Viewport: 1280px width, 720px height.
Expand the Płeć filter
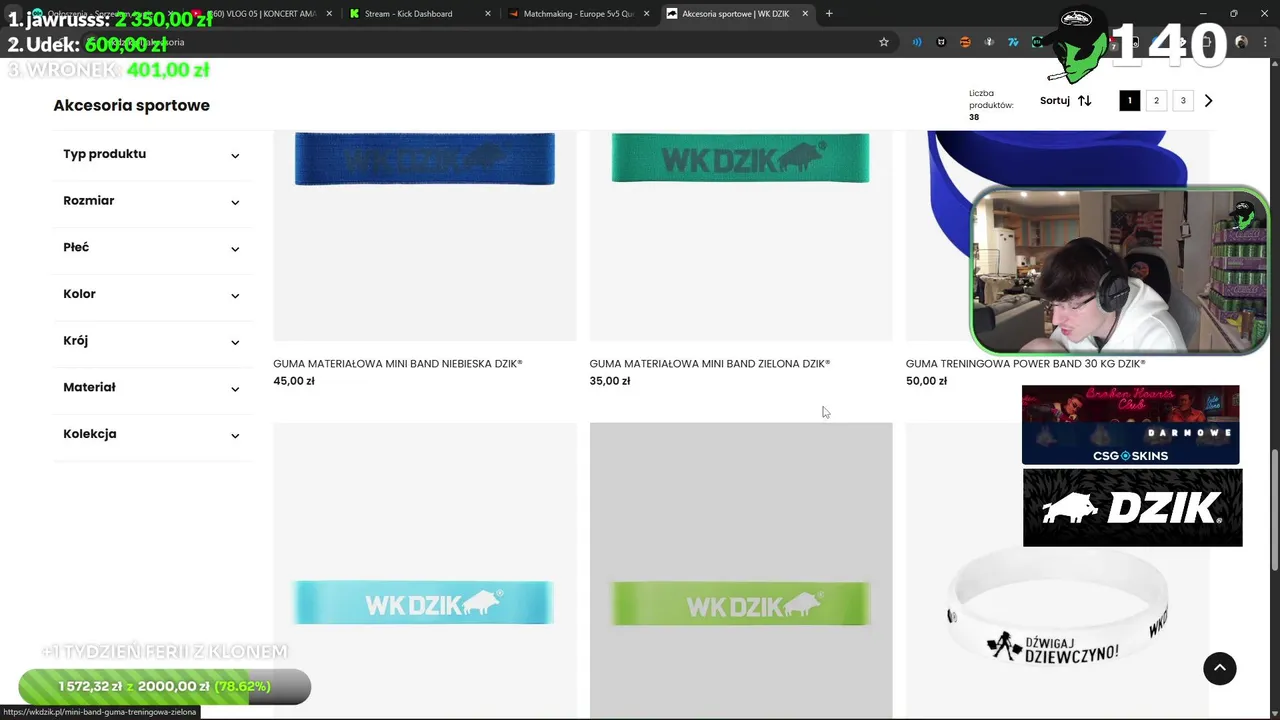152,248
